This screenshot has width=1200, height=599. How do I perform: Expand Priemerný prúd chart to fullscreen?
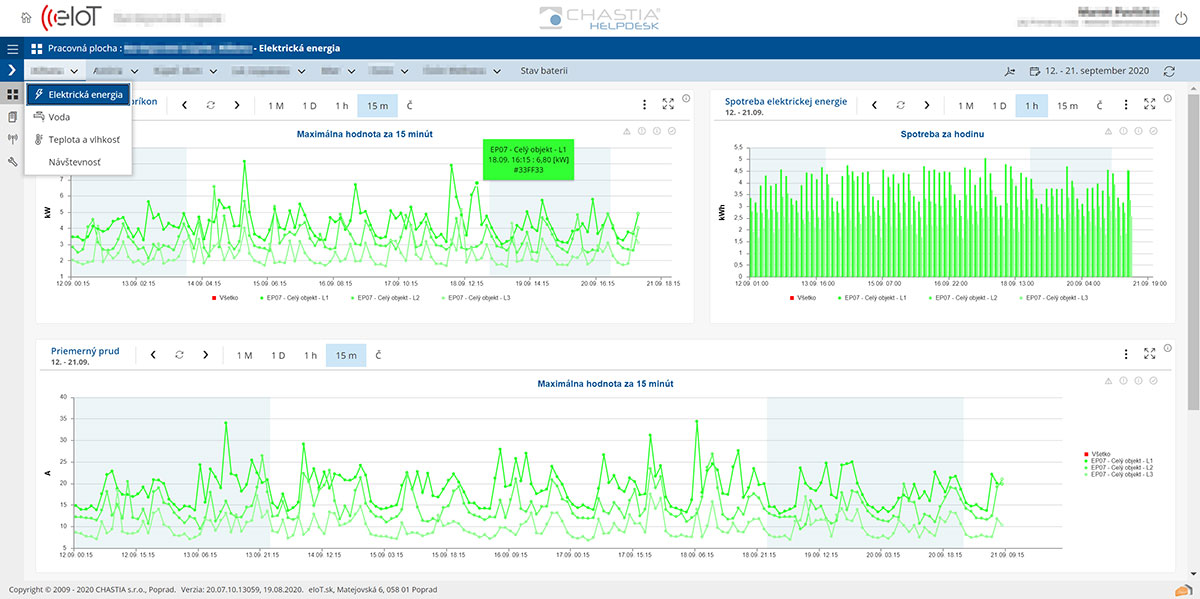pos(1150,354)
